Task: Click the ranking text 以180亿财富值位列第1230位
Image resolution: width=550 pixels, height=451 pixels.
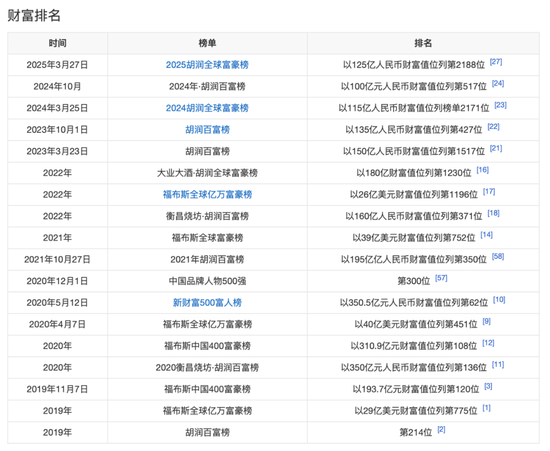Action: (x=414, y=173)
